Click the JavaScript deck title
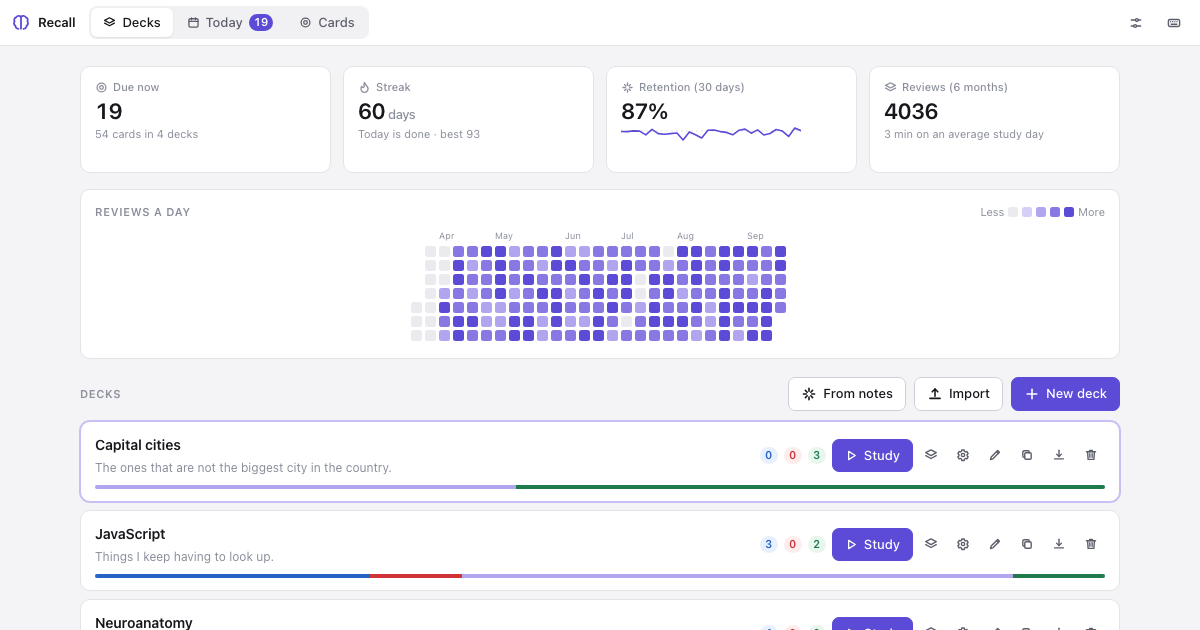Image resolution: width=1200 pixels, height=630 pixels. (130, 534)
